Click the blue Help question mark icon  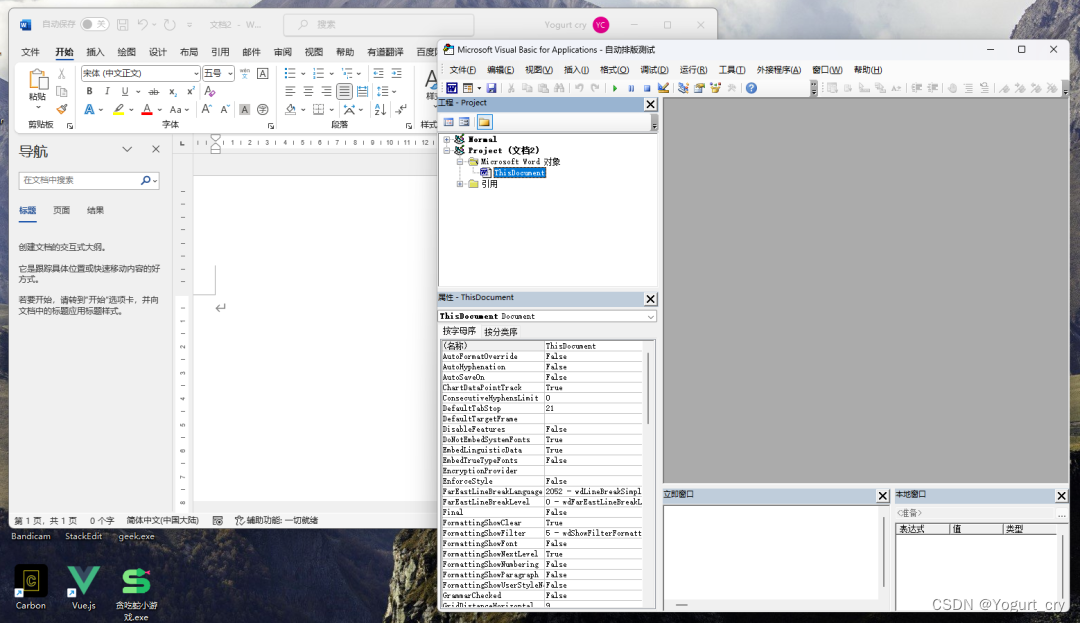click(x=751, y=88)
